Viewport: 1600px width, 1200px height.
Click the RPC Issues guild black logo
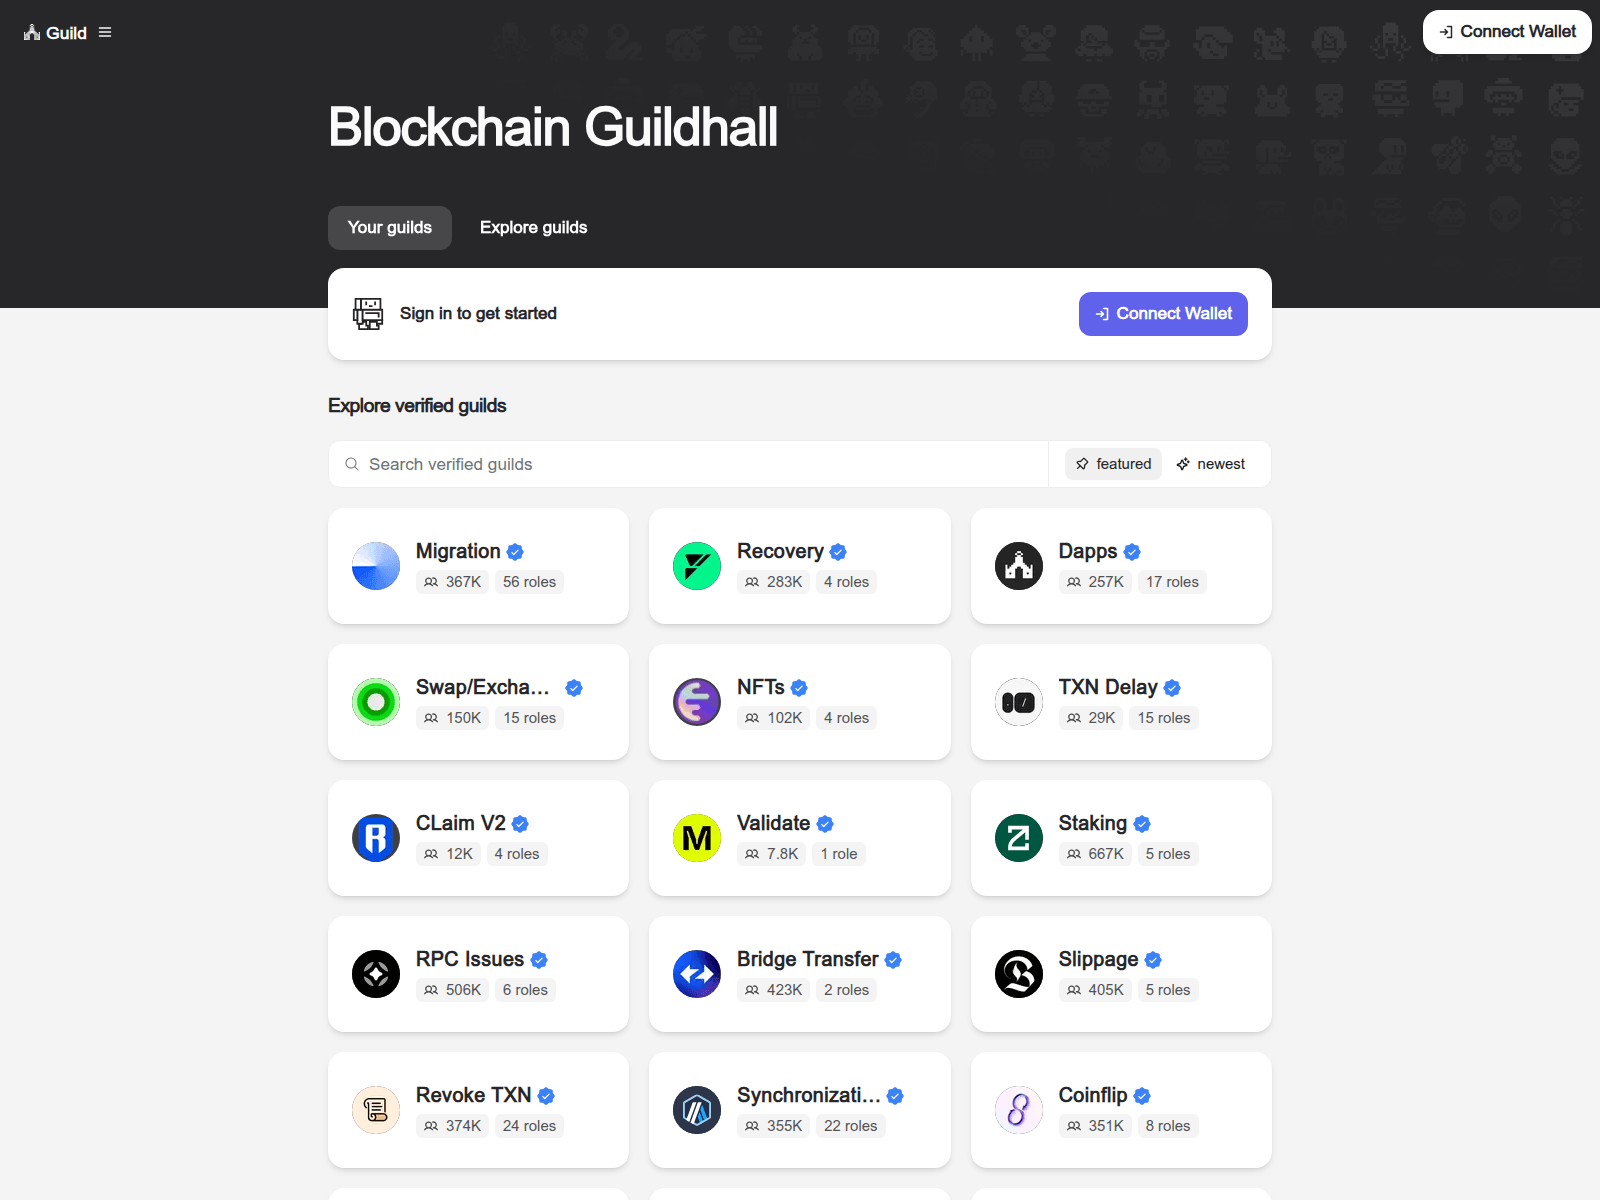click(376, 974)
